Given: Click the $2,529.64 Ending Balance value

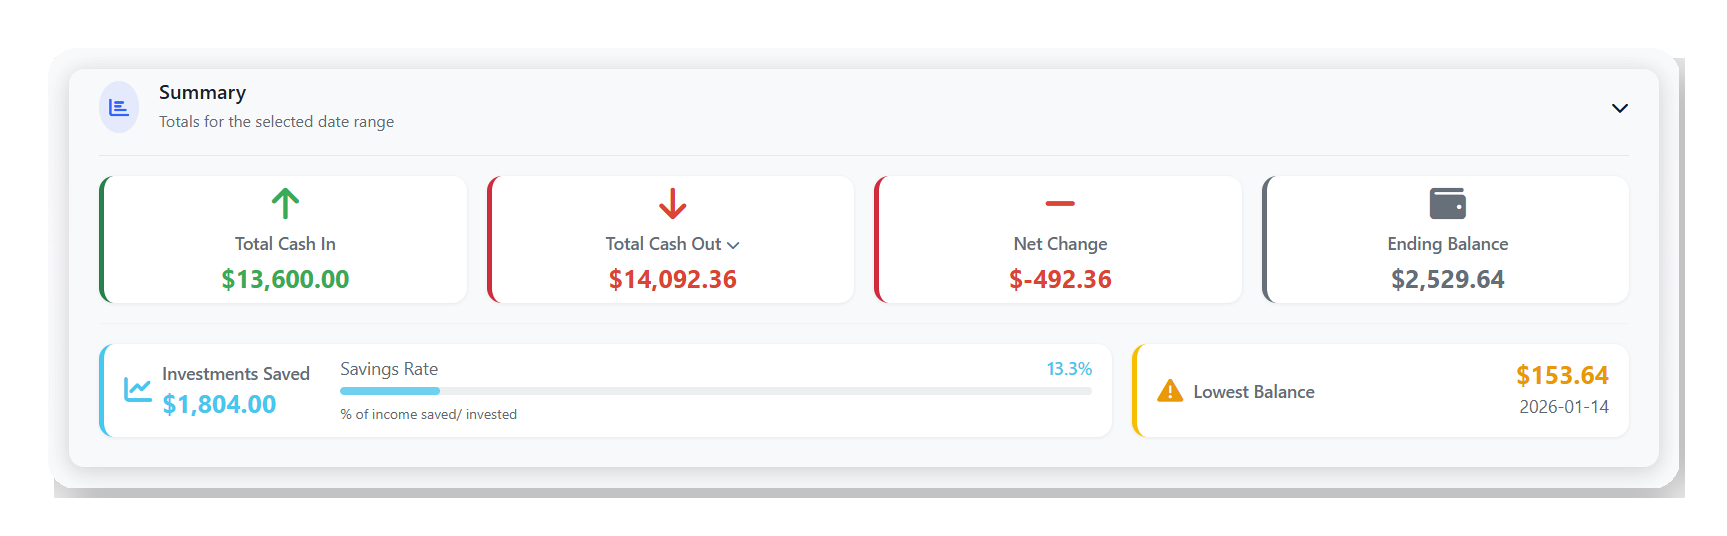Looking at the screenshot, I should pos(1447,279).
